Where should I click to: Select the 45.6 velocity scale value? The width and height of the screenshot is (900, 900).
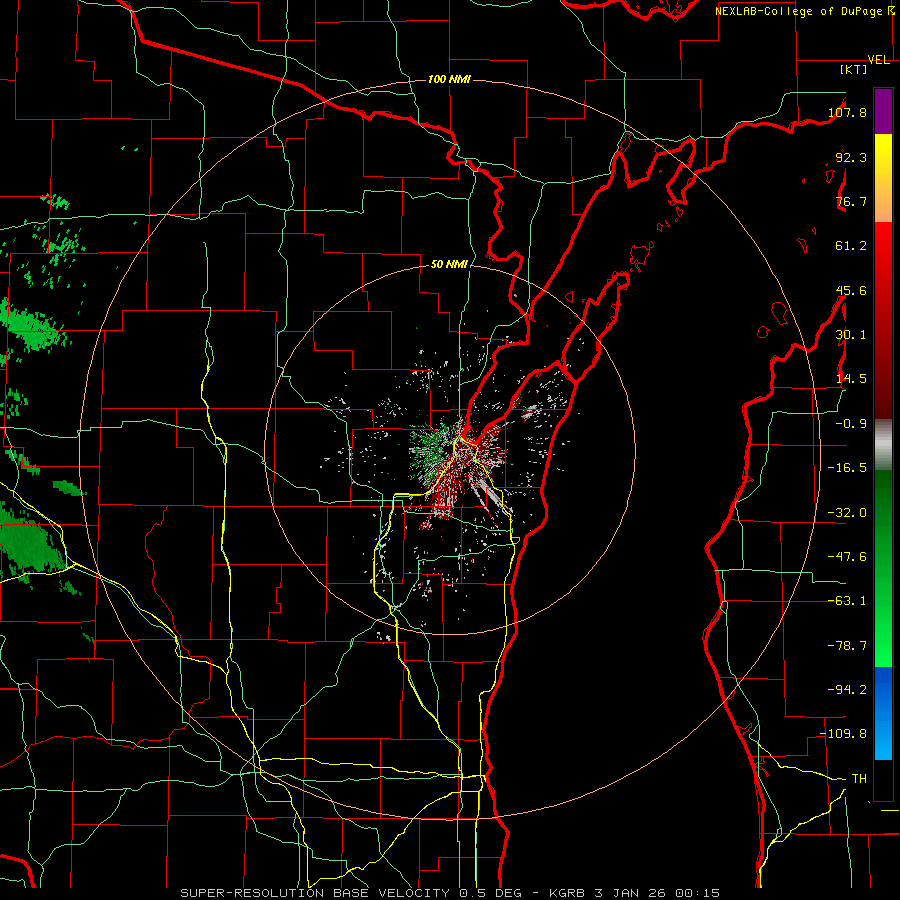point(851,290)
